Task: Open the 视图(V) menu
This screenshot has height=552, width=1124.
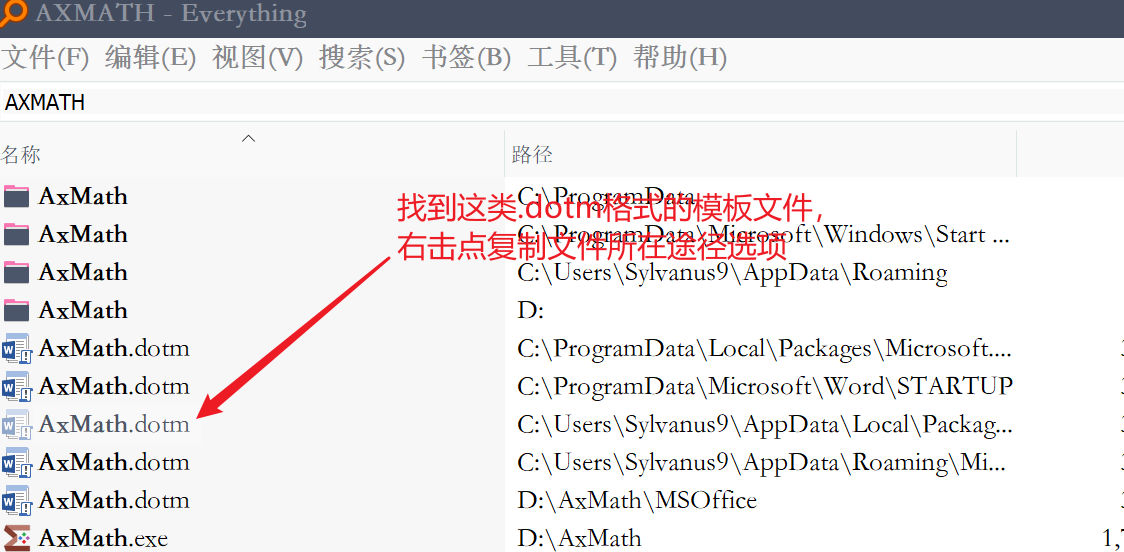Action: click(257, 58)
